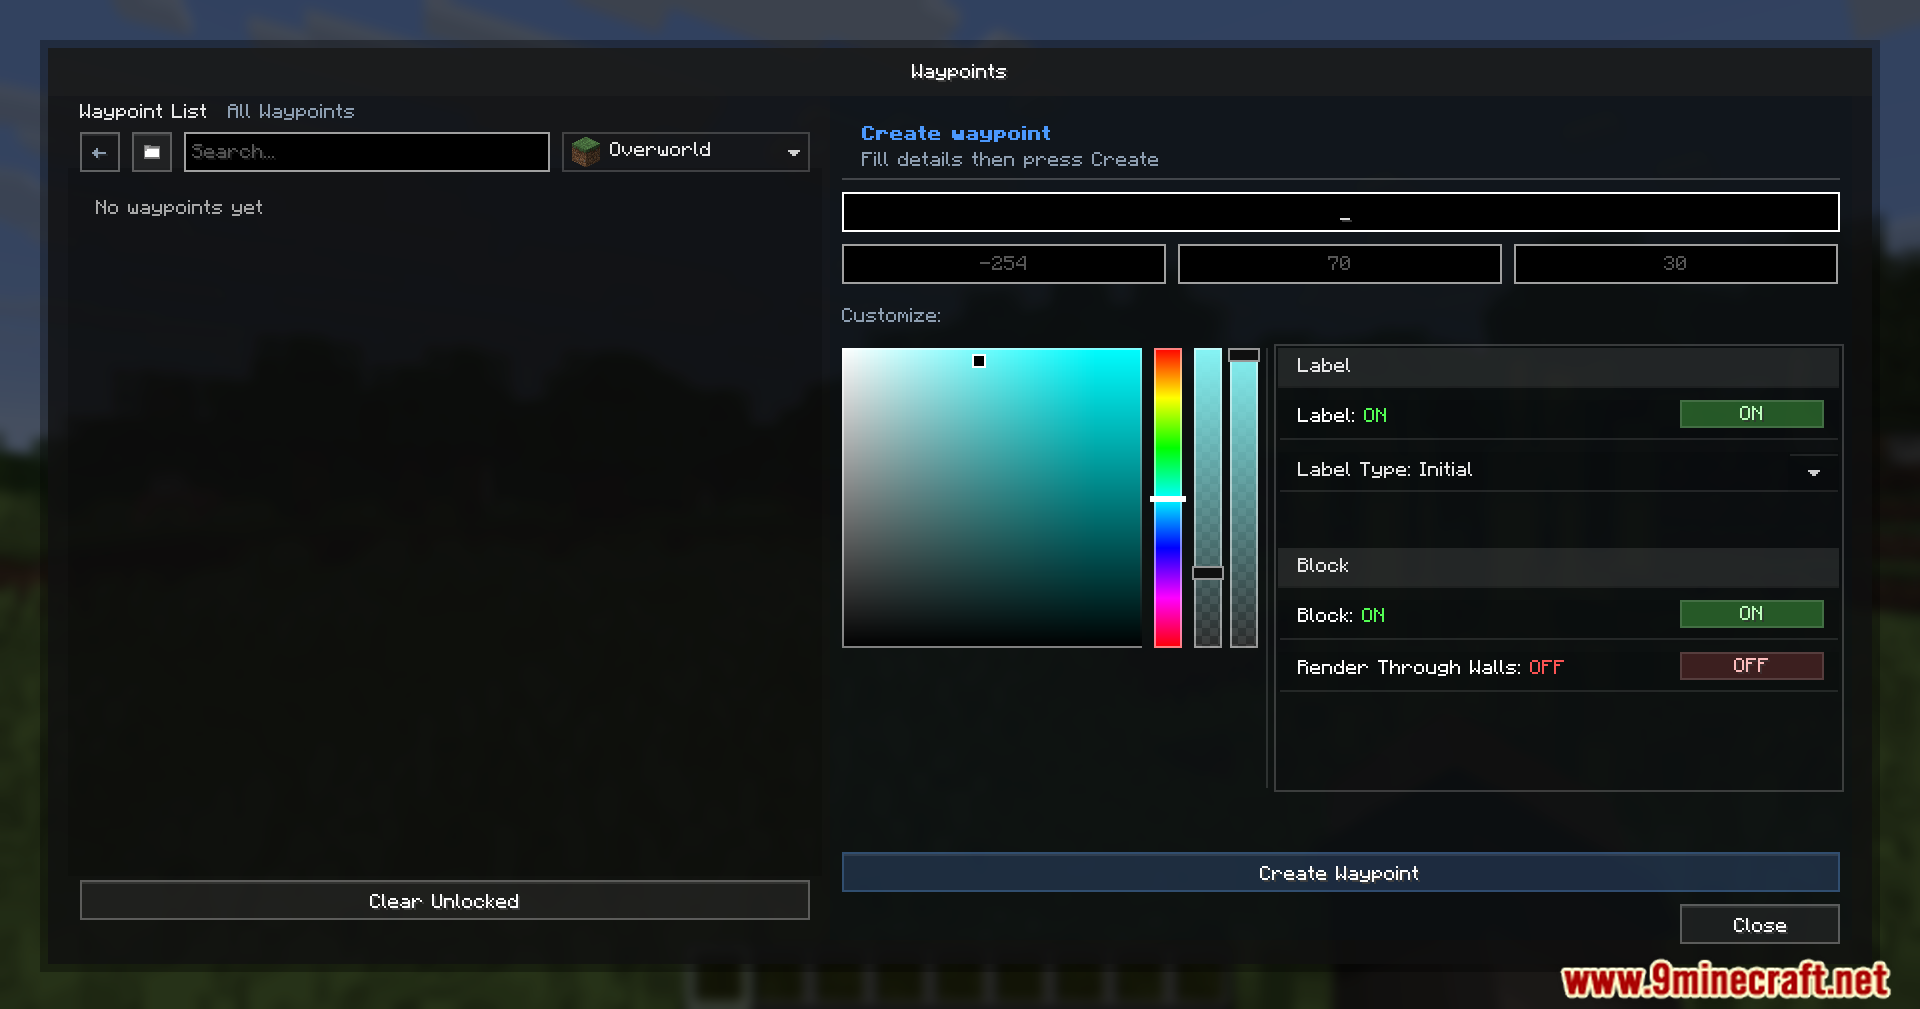The width and height of the screenshot is (1920, 1009).
Task: Switch to the All Waypoints tab
Action: [x=291, y=111]
